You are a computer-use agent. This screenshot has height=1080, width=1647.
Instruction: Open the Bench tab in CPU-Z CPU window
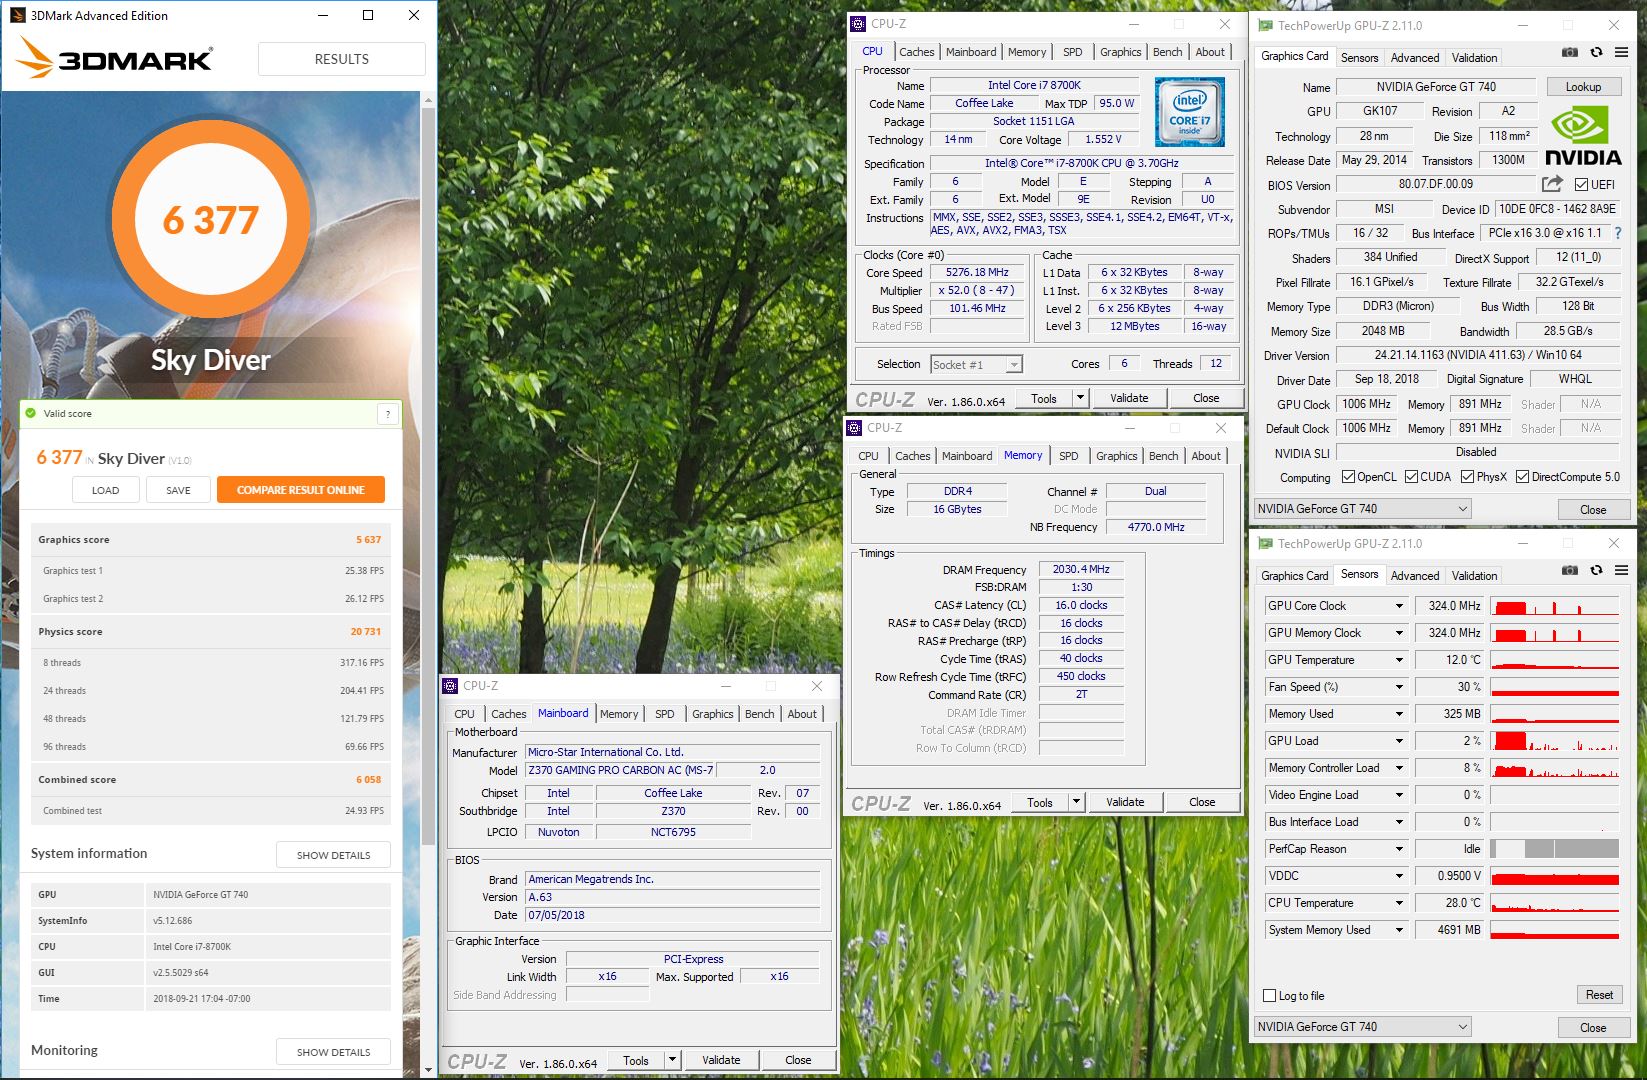tap(1167, 52)
